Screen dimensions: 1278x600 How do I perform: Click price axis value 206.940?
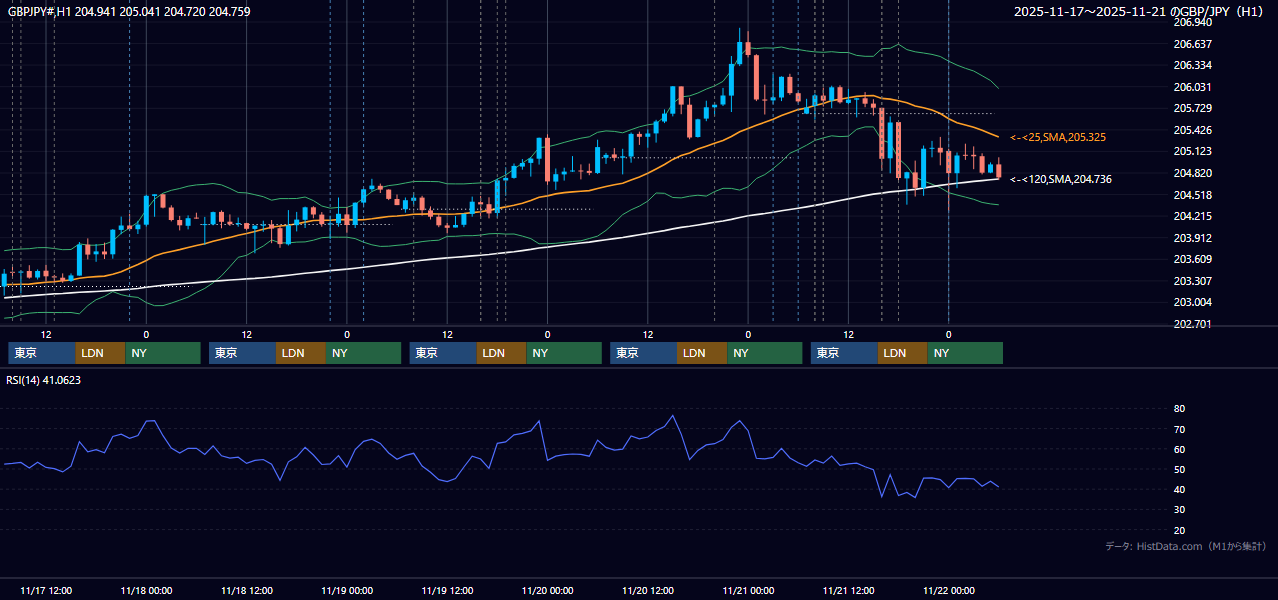point(1192,22)
